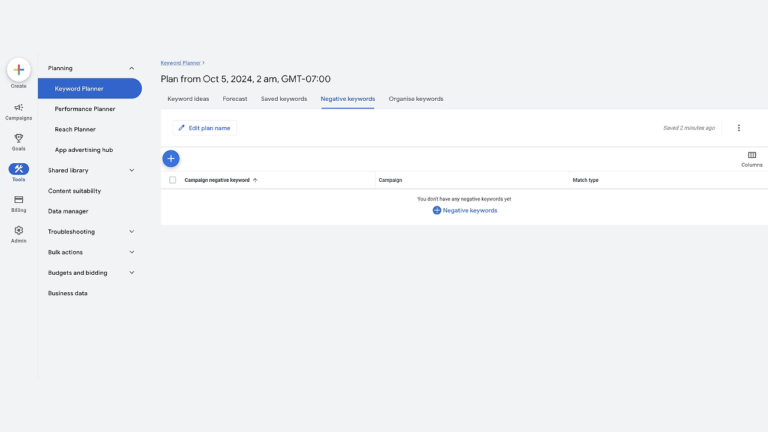The height and width of the screenshot is (432, 768).
Task: Click the Campaign negative keyword column header
Action: pyautogui.click(x=217, y=180)
